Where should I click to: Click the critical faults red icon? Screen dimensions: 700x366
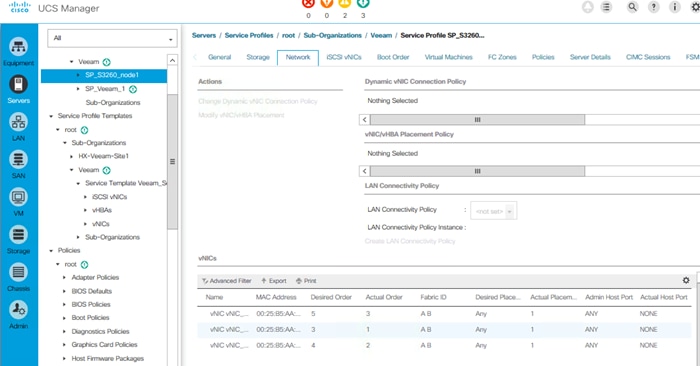pos(308,4)
